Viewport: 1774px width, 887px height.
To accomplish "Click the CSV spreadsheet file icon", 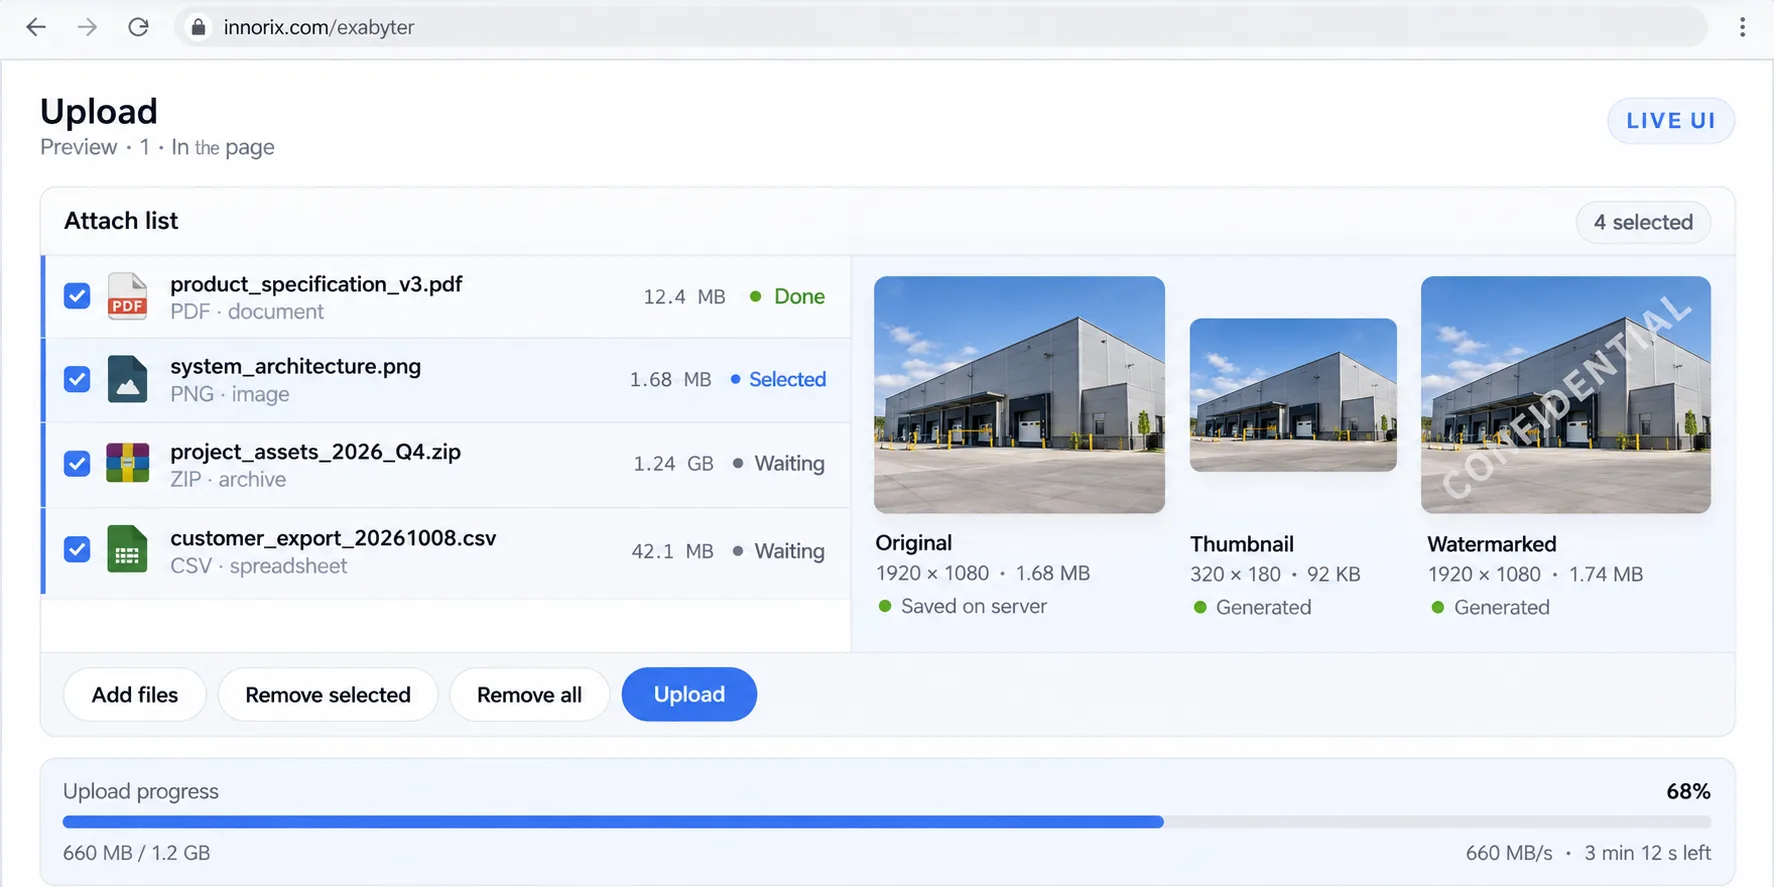I will pos(127,549).
